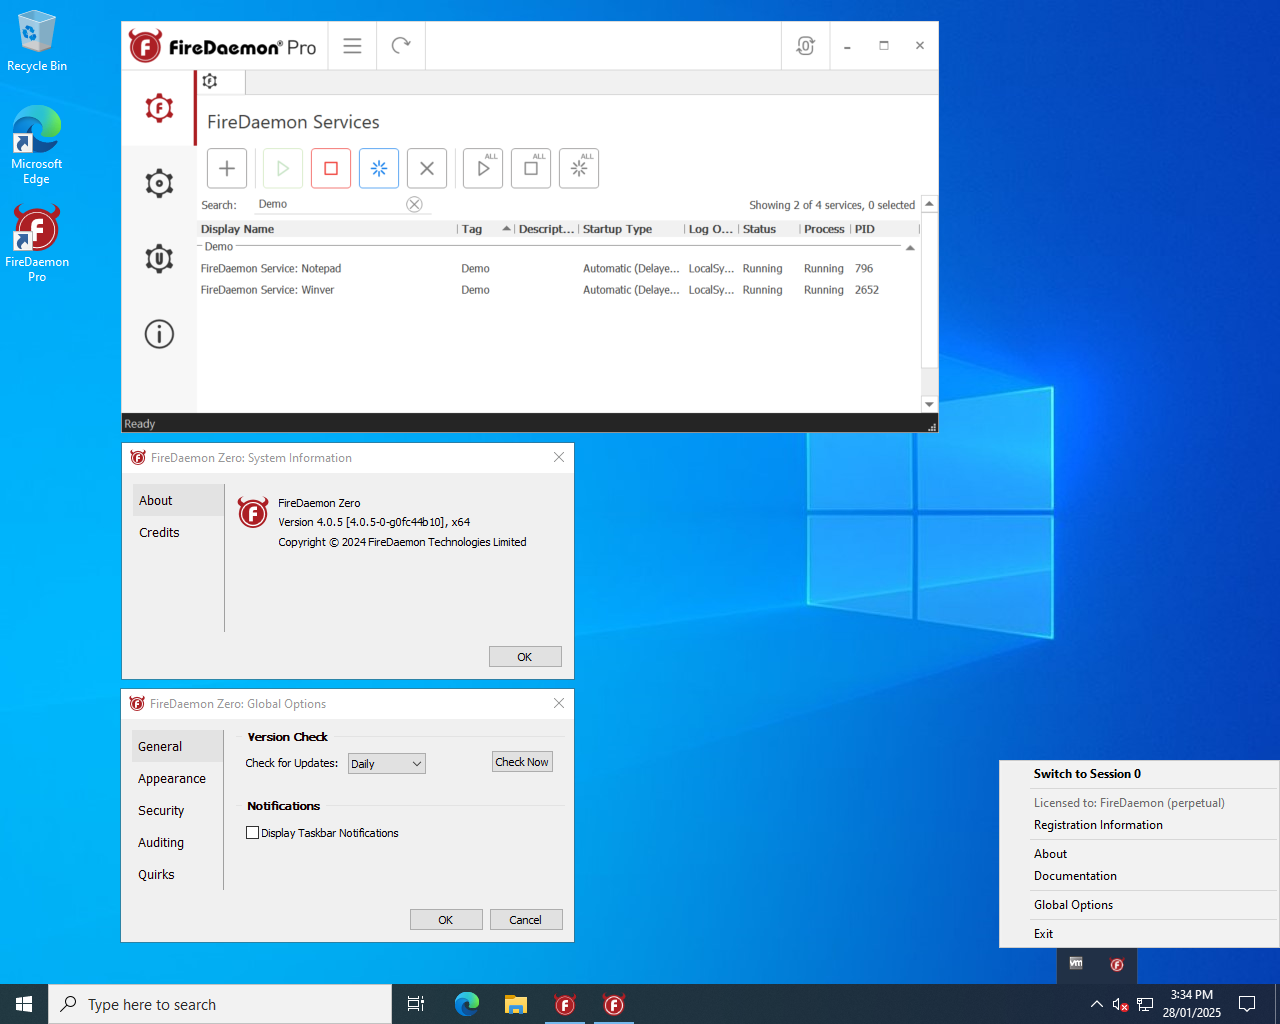Open Edge from the taskbar

[467, 1004]
